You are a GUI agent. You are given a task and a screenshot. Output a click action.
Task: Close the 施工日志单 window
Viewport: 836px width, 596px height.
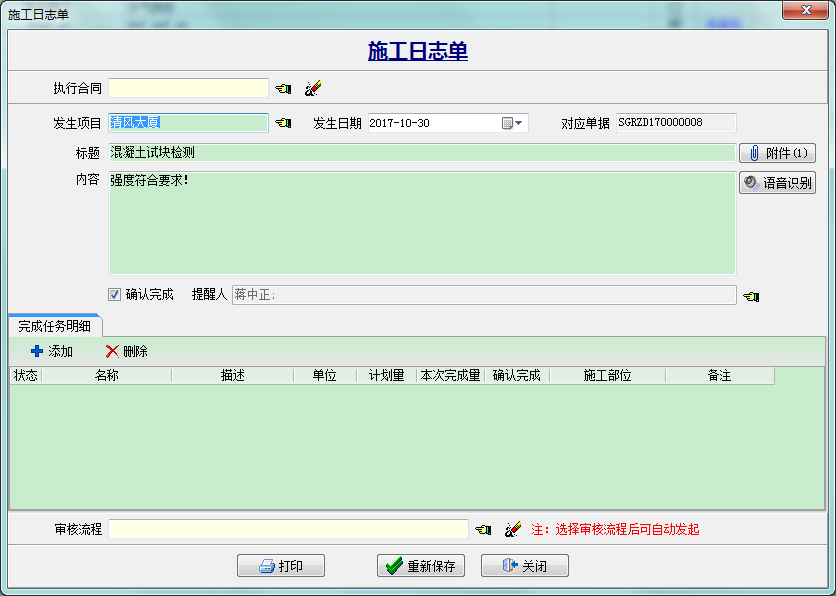click(x=806, y=10)
